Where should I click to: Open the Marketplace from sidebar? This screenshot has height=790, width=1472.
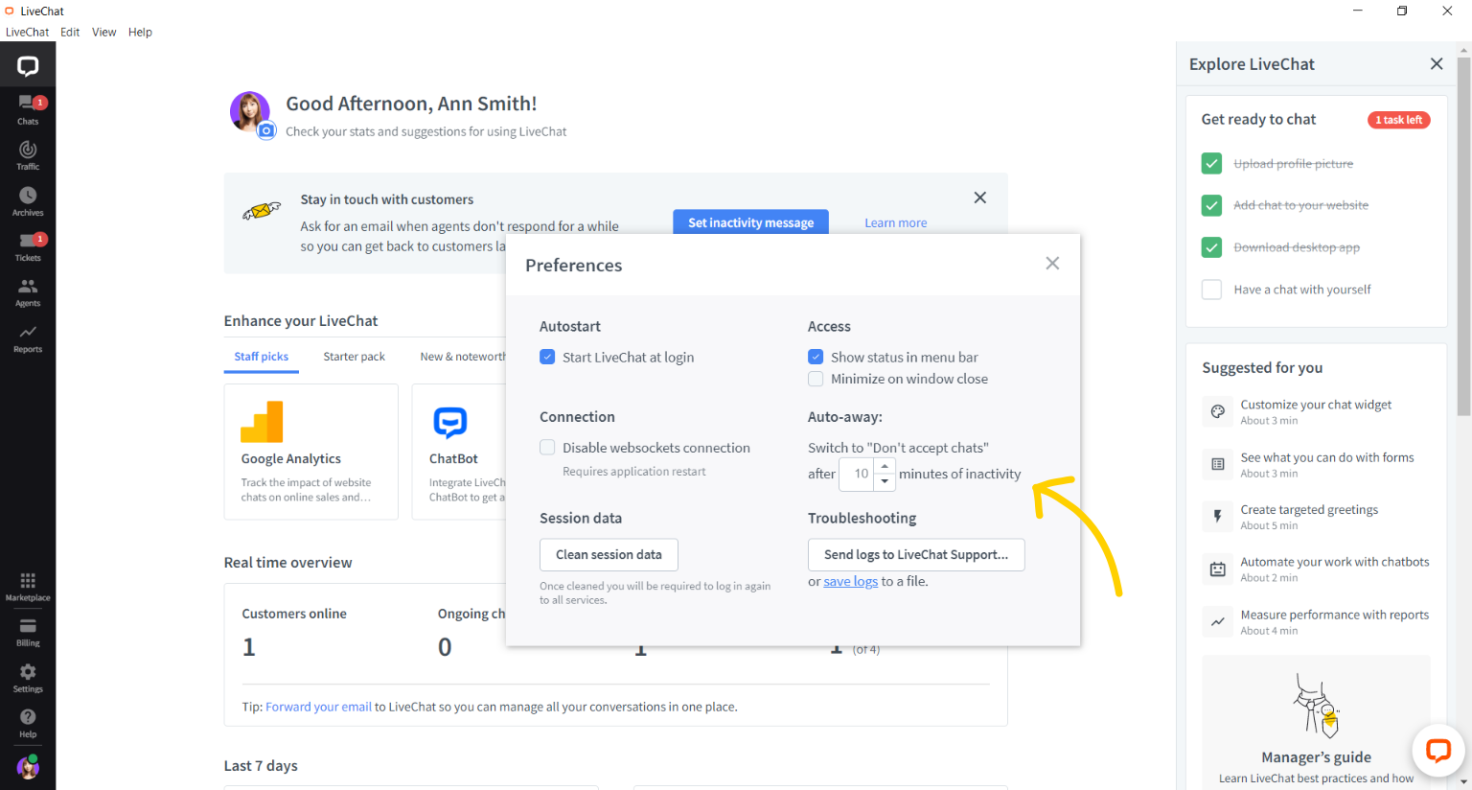[28, 587]
